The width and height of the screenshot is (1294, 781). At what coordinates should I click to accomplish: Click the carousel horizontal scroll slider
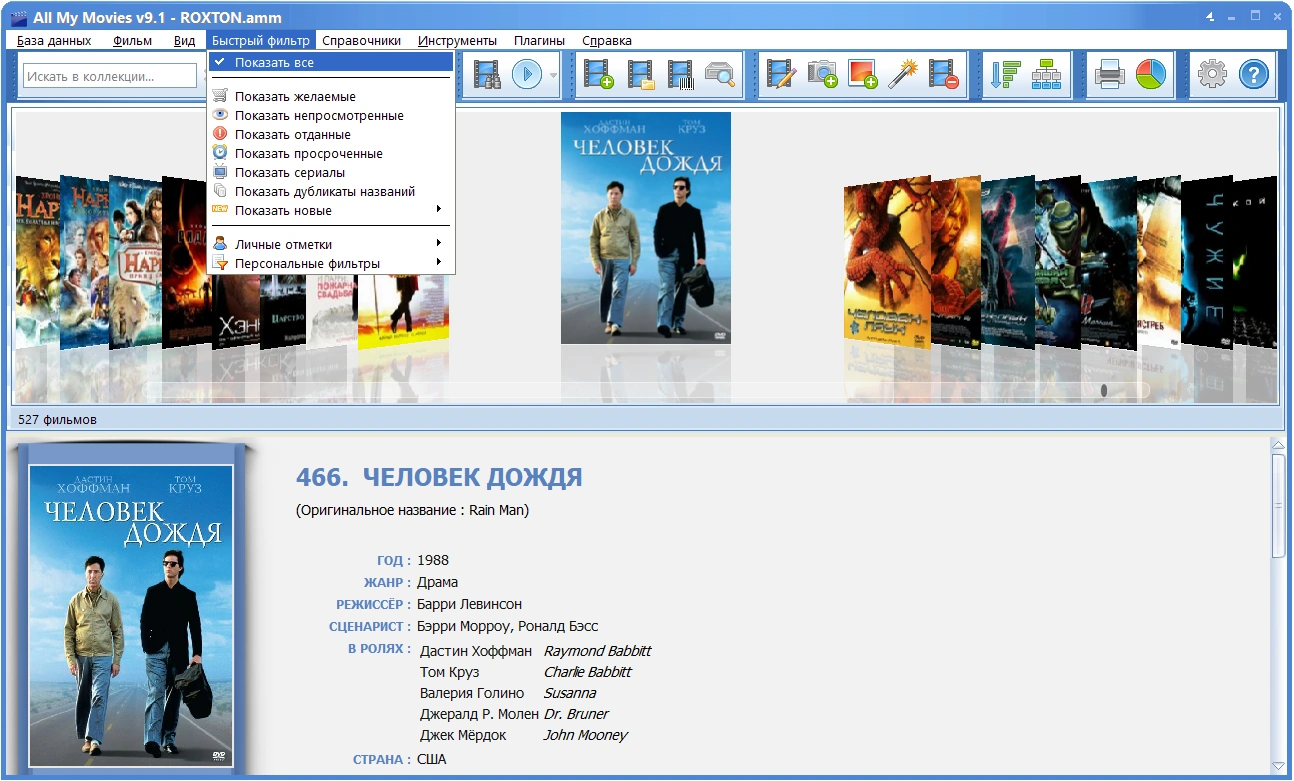tap(1104, 390)
